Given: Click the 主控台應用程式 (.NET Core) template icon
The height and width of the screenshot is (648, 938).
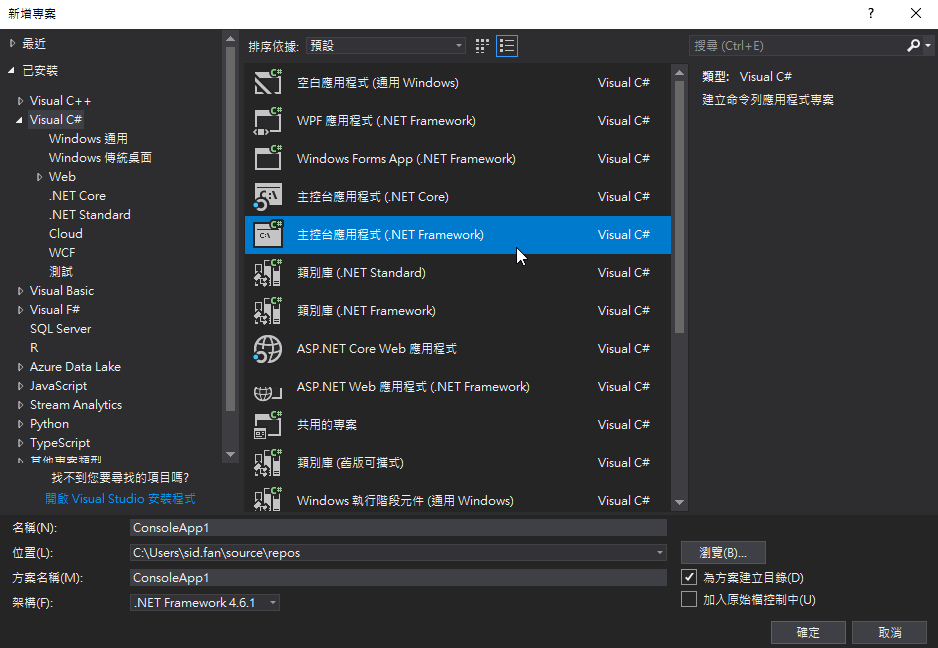Looking at the screenshot, I should pyautogui.click(x=268, y=196).
